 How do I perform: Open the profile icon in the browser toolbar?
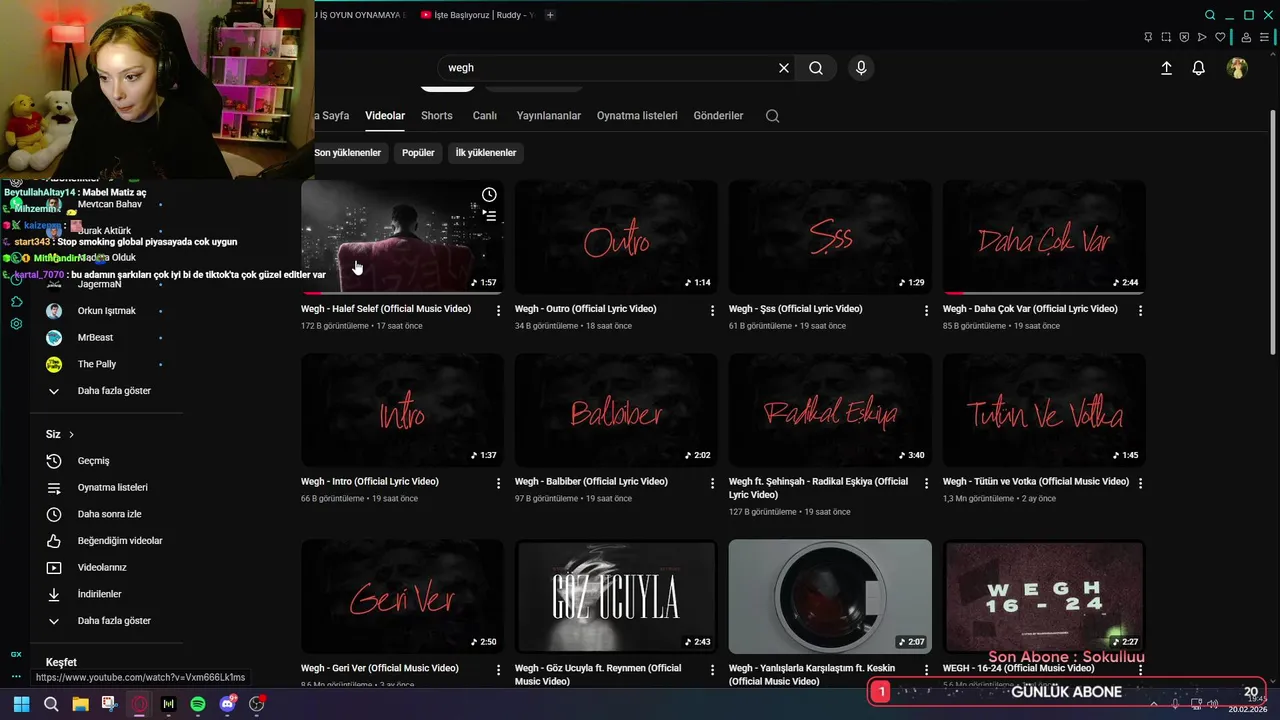(x=1246, y=37)
